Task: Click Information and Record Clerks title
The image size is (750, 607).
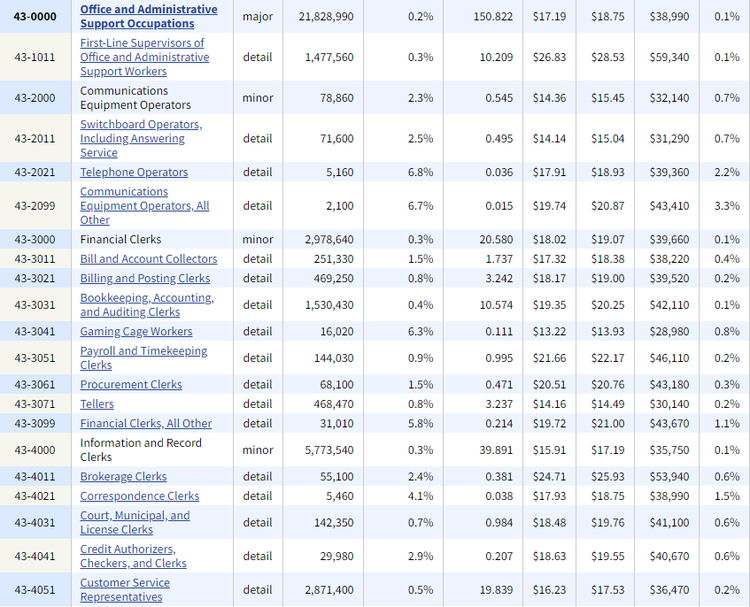Action: tap(141, 450)
